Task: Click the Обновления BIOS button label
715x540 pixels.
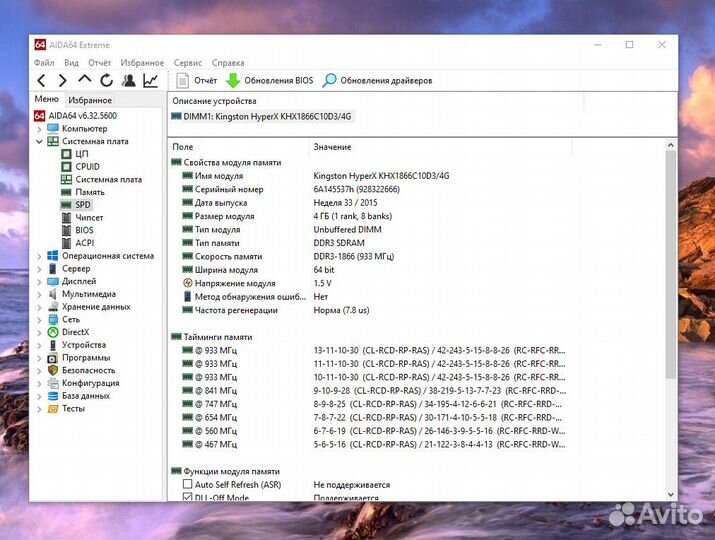Action: [x=279, y=80]
